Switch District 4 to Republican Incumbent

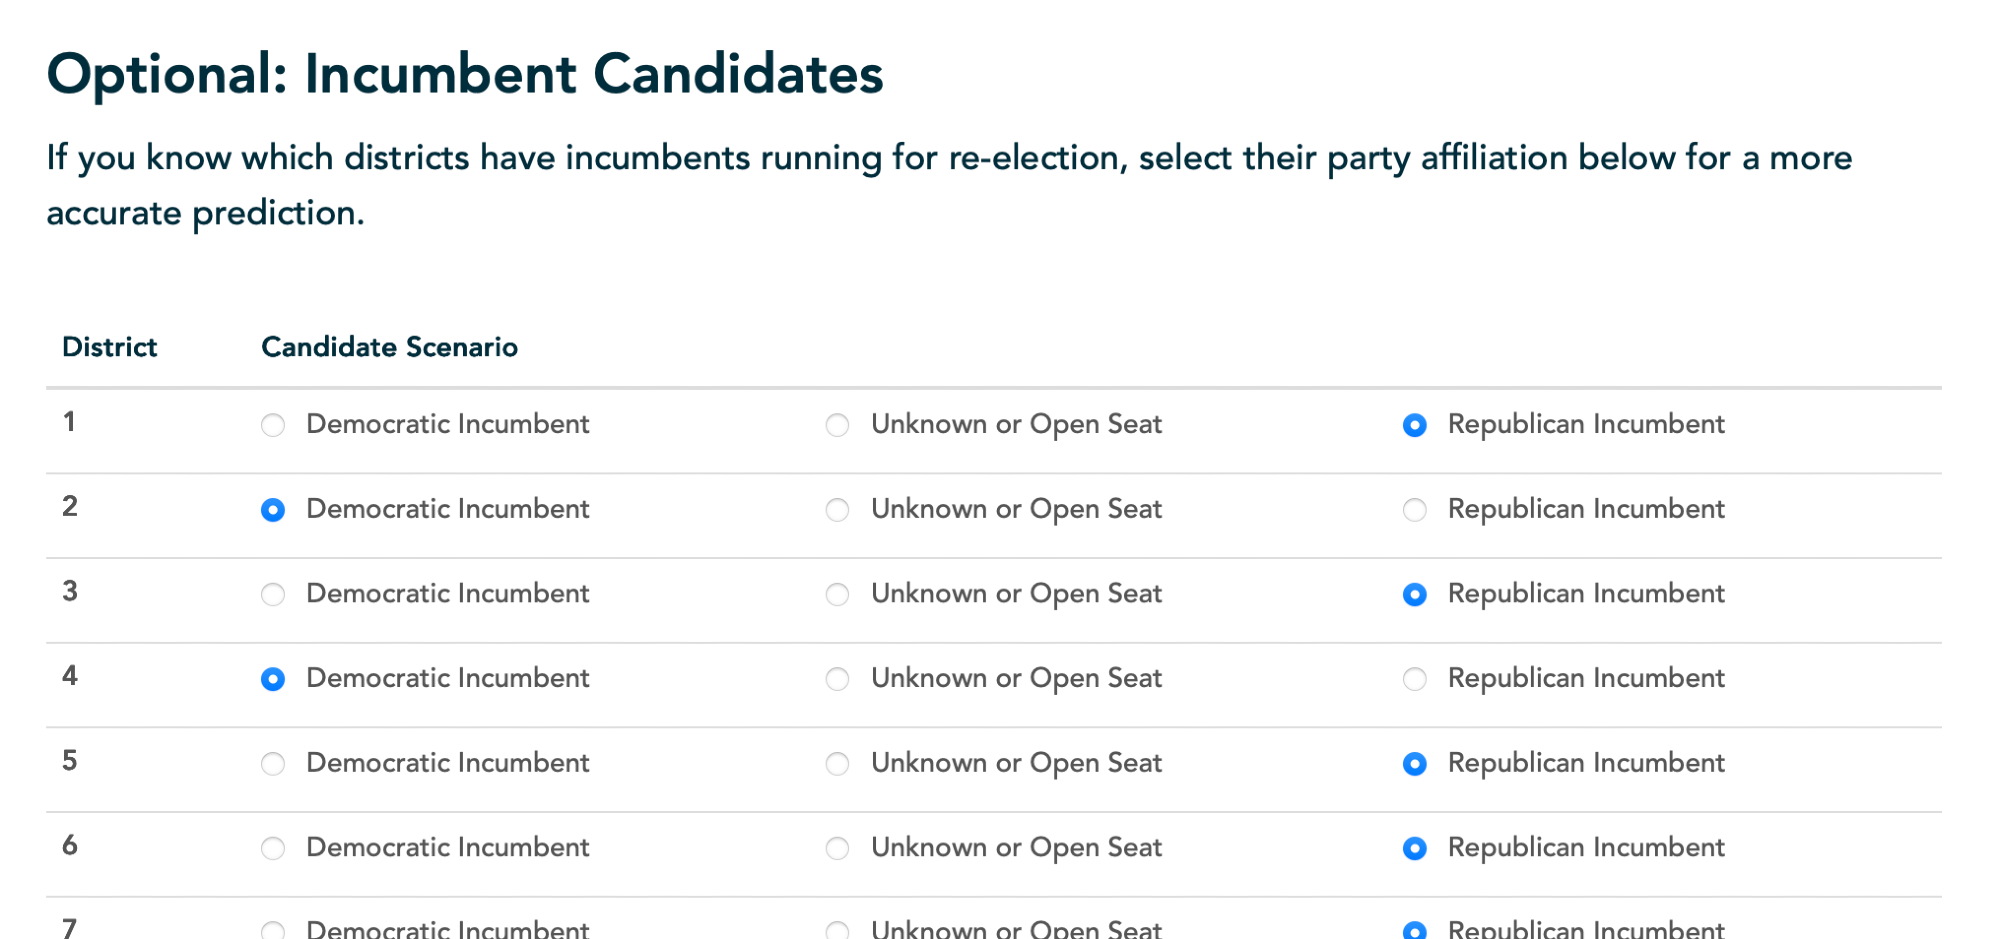1415,680
